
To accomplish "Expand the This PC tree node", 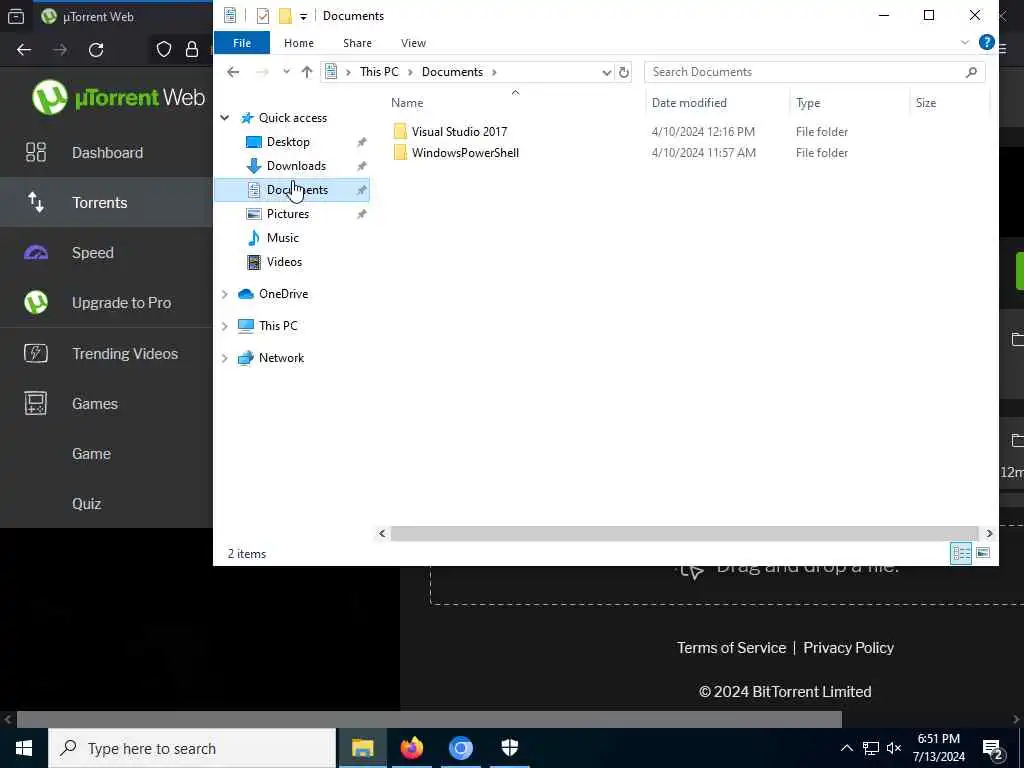I will coord(225,326).
